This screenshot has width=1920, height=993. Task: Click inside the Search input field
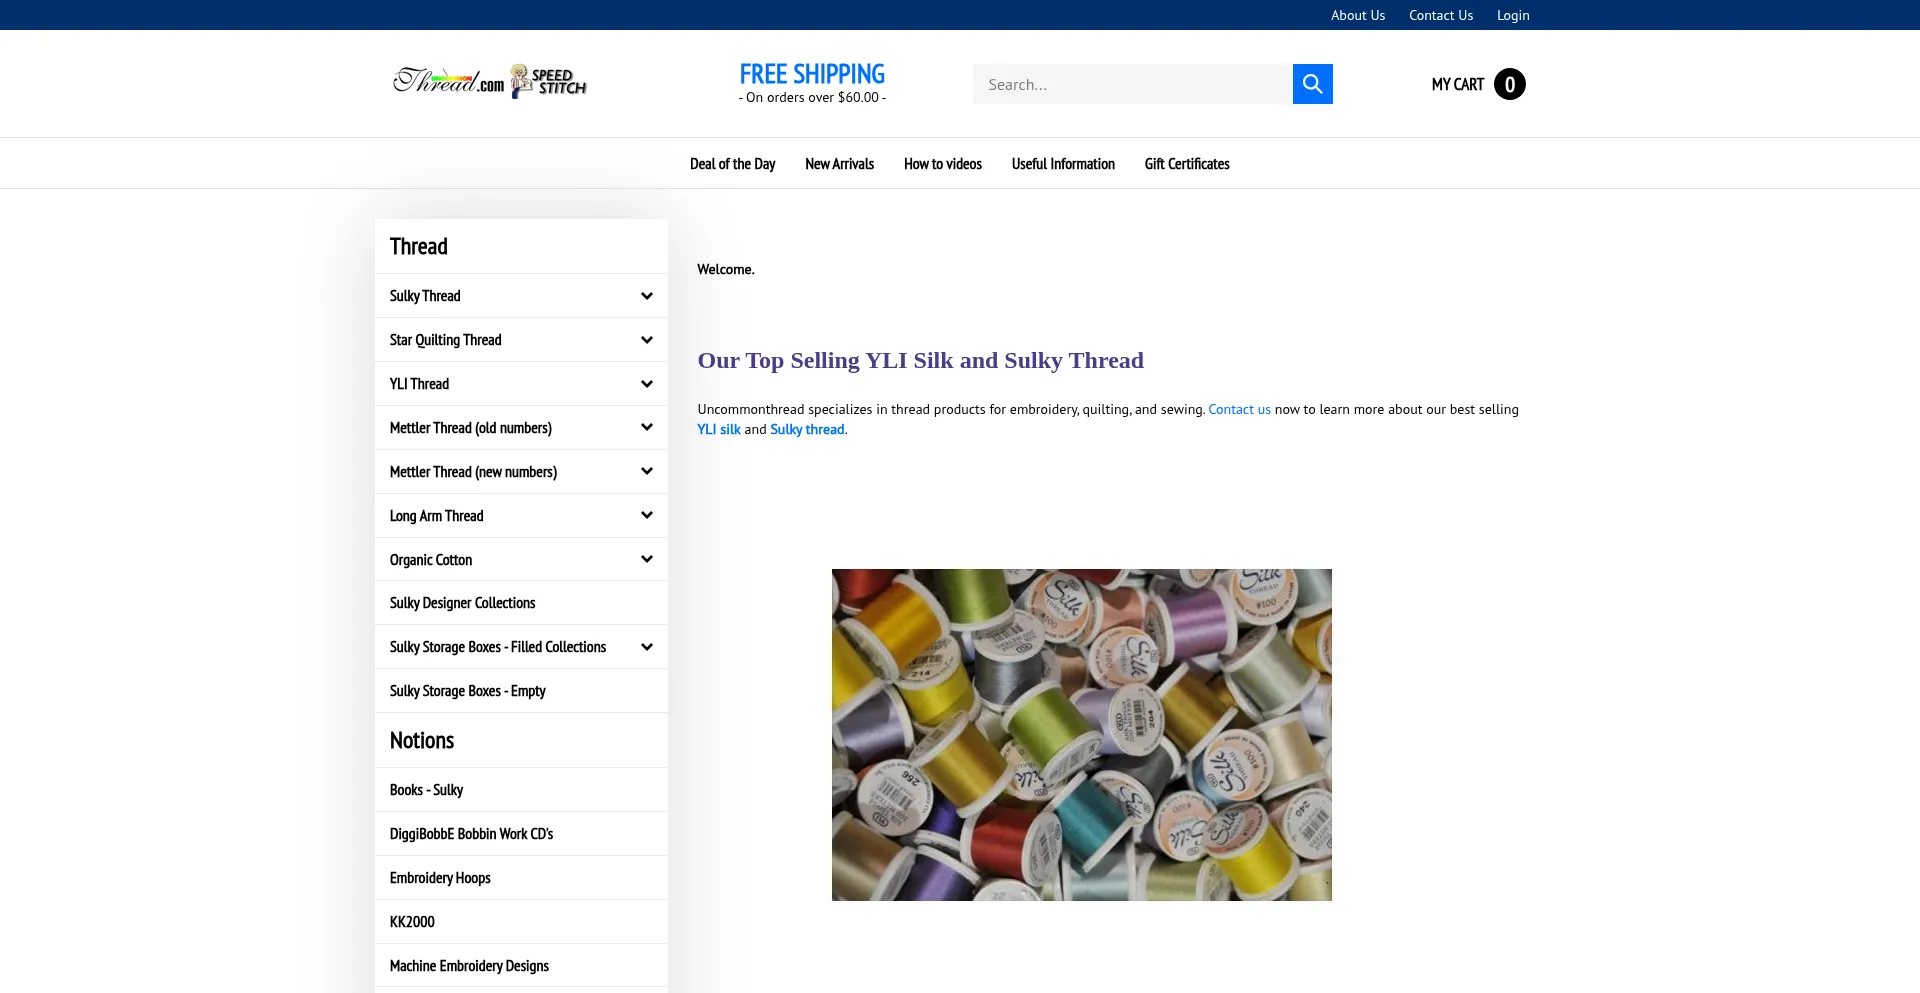(x=1131, y=84)
